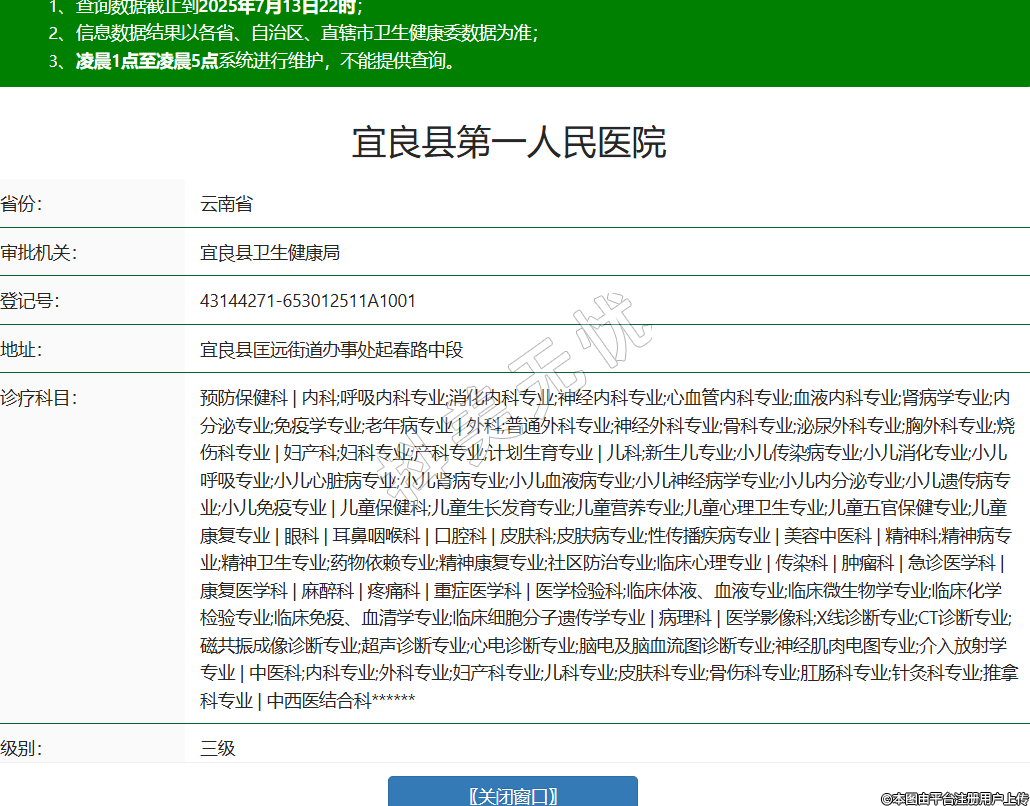
Task: Click the hospital title 宜良县第一人民医院
Action: [x=509, y=143]
